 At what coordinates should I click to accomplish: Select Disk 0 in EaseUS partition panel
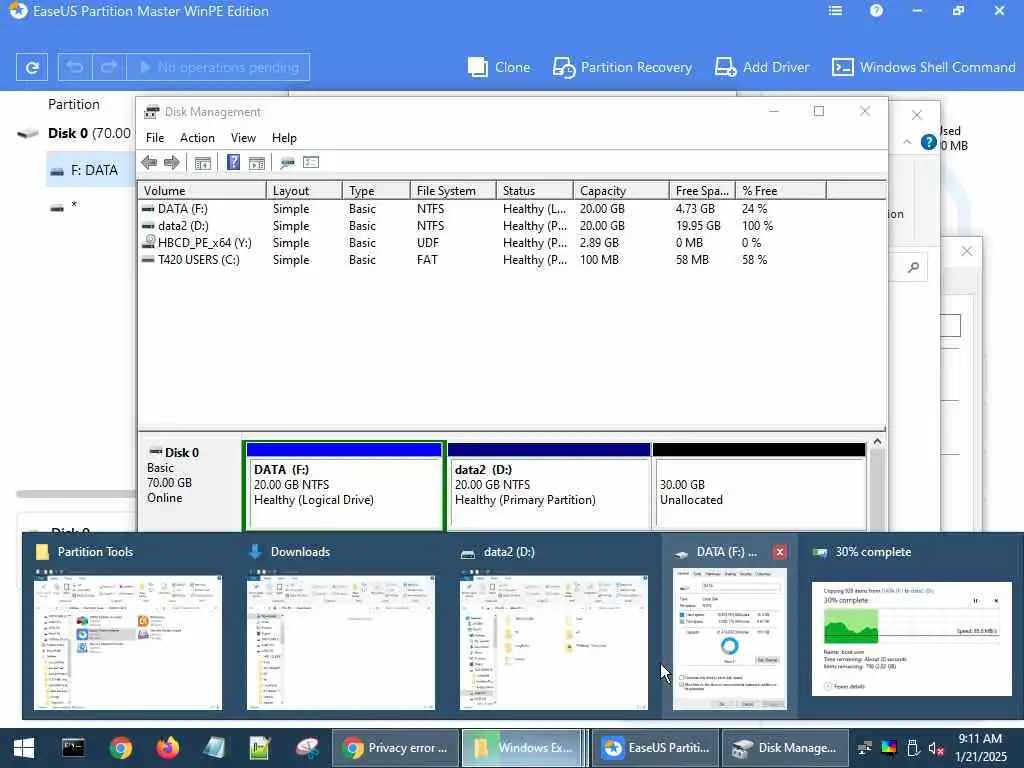click(77, 133)
